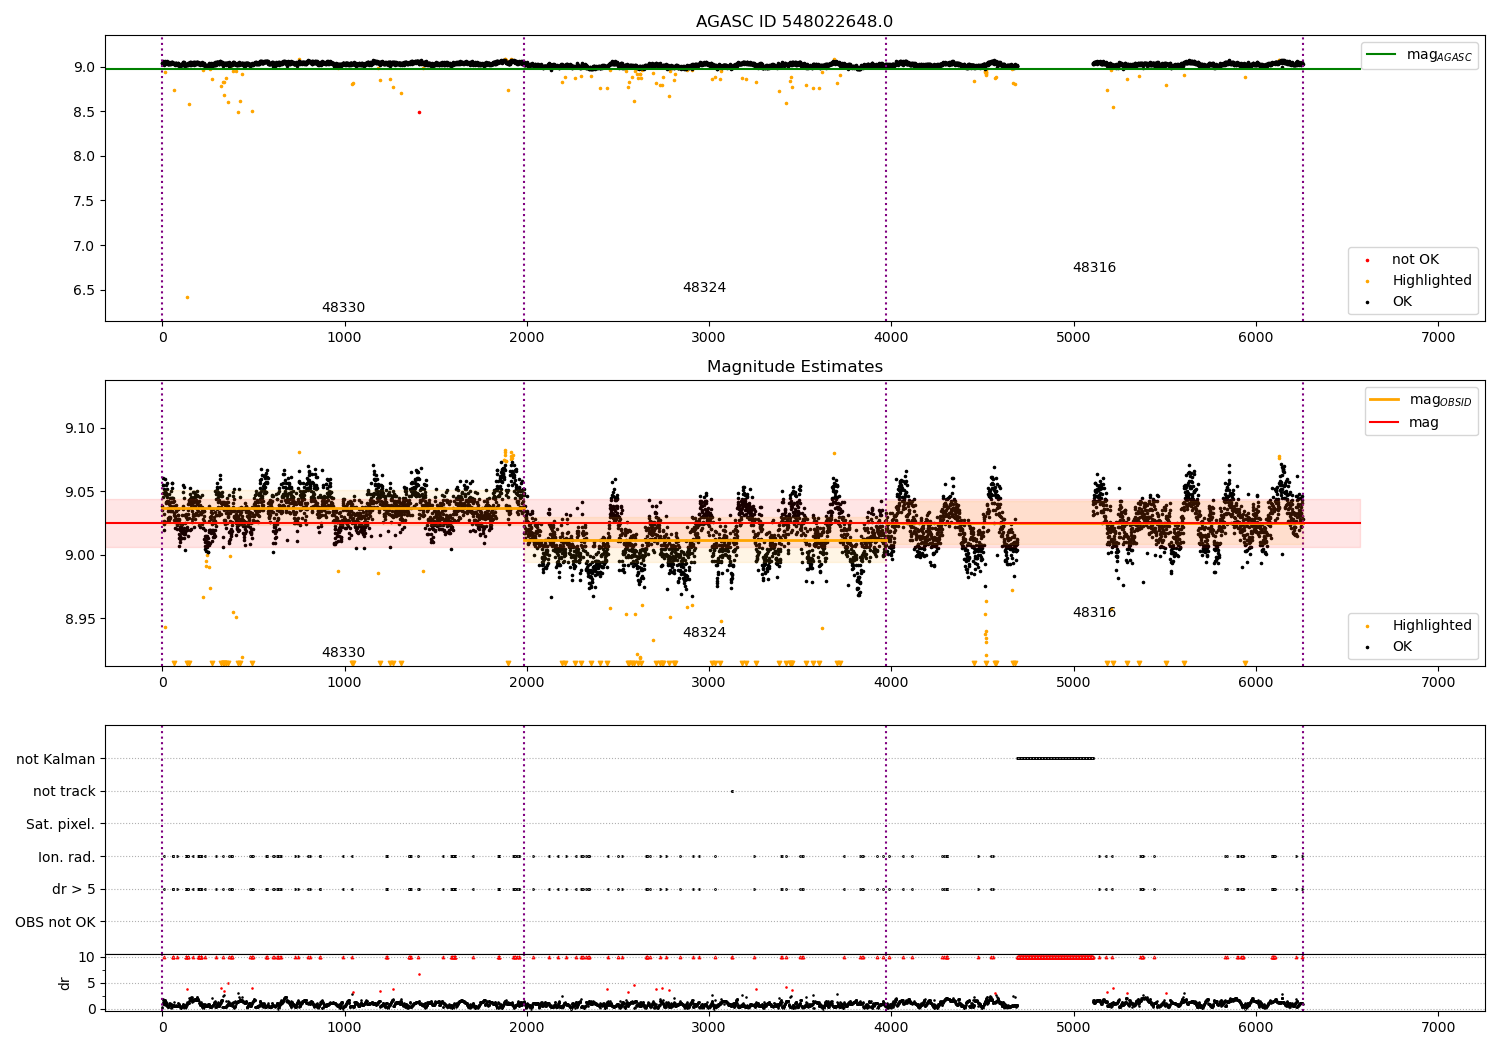Click the "not OK" legend entry

(1415, 260)
